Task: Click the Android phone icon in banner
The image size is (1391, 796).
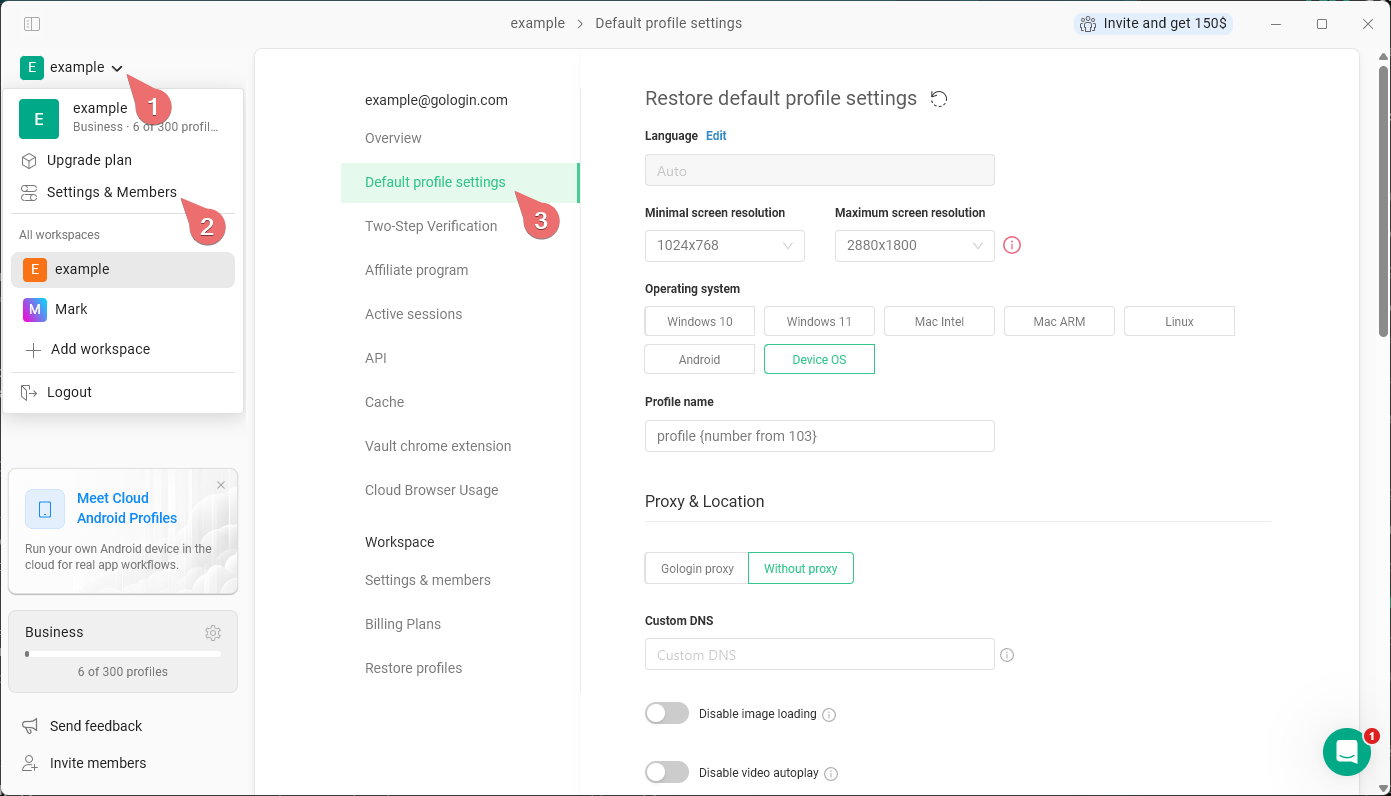Action: pyautogui.click(x=45, y=509)
